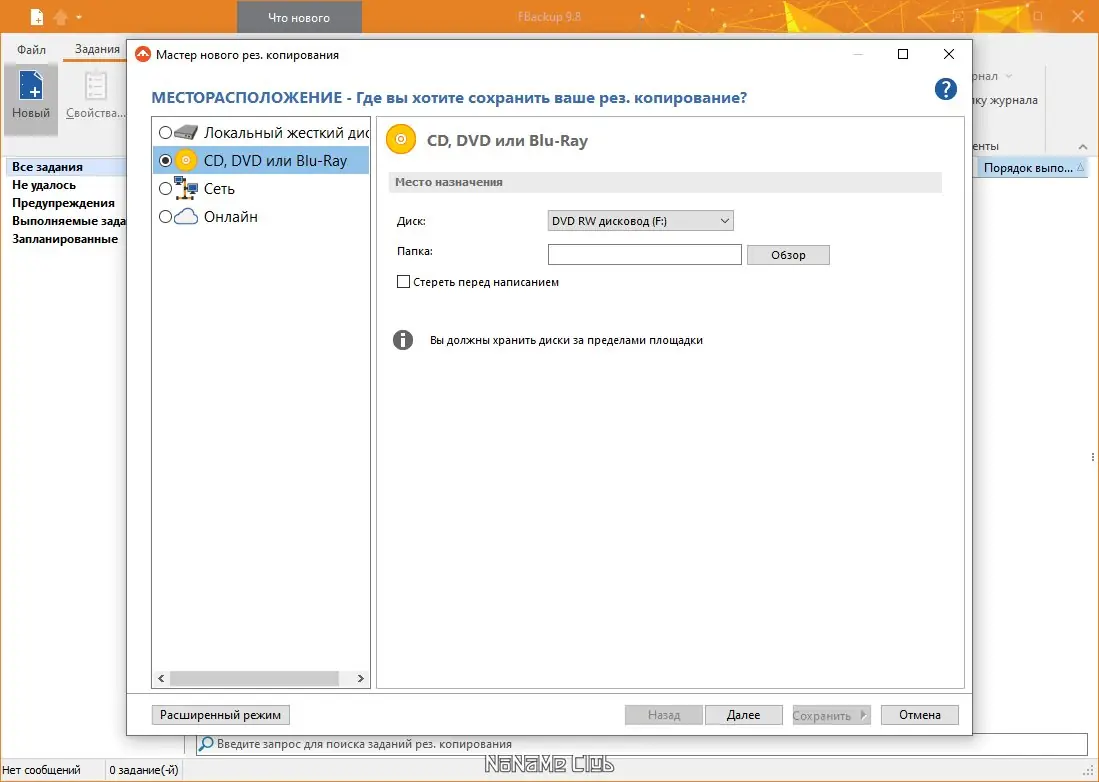The height and width of the screenshot is (782, 1099).
Task: Click Далее to proceed
Action: [x=743, y=715]
